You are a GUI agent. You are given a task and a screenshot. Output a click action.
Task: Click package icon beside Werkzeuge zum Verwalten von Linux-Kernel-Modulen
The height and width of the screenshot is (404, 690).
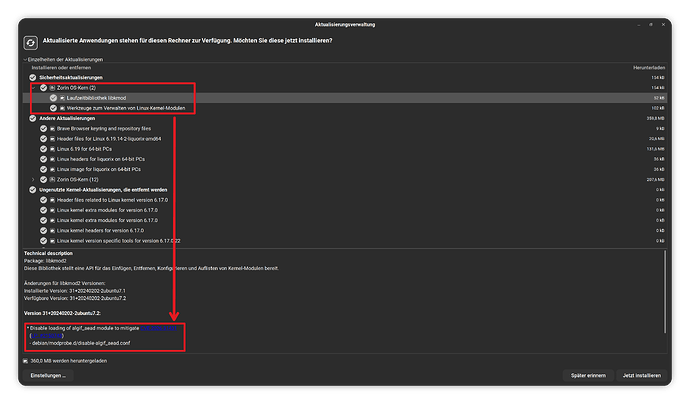click(62, 108)
